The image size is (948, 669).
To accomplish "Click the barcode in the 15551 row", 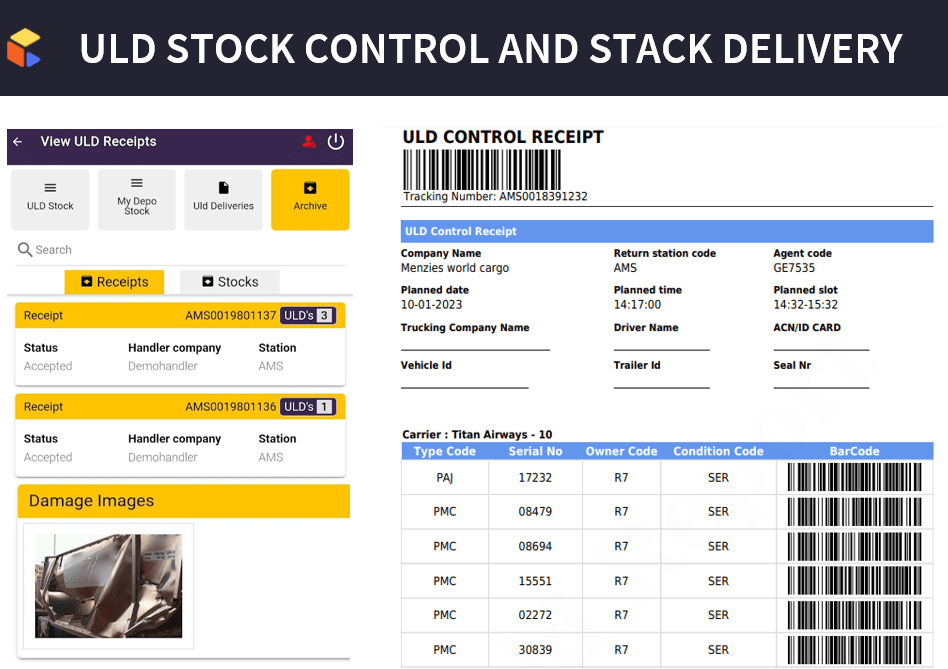I will point(854,580).
